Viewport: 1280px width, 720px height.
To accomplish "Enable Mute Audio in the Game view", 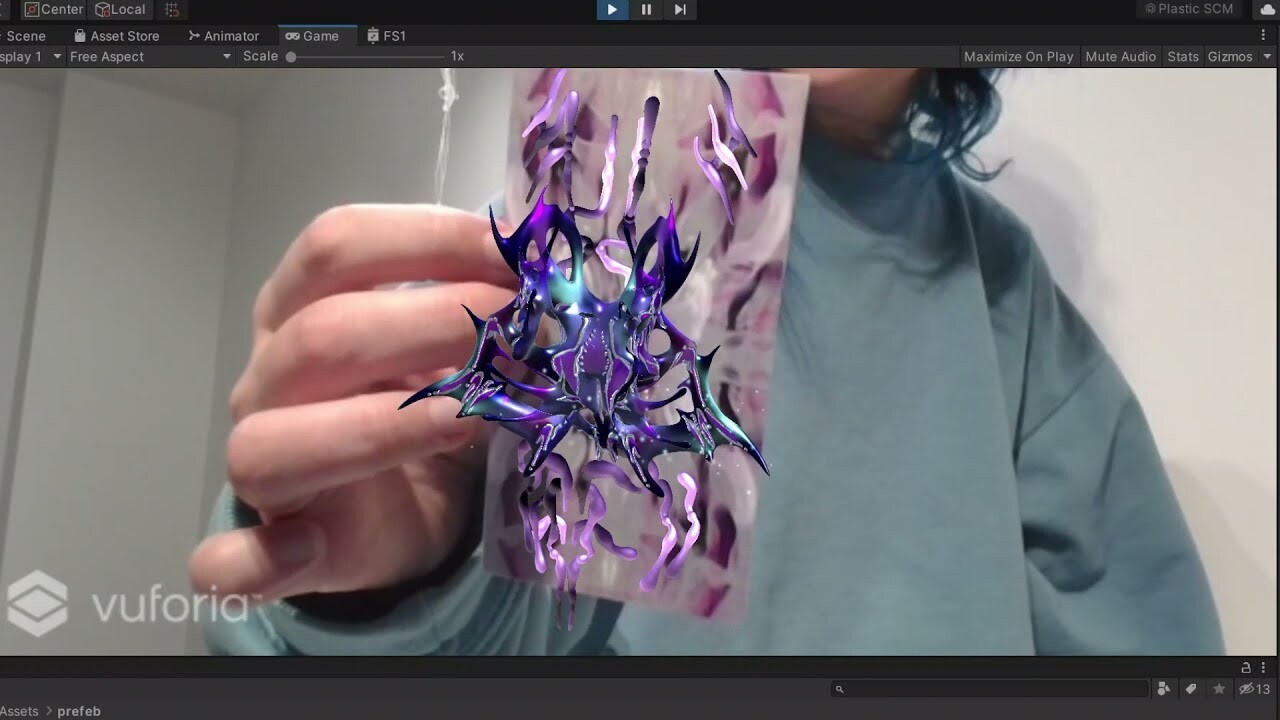I will 1120,56.
